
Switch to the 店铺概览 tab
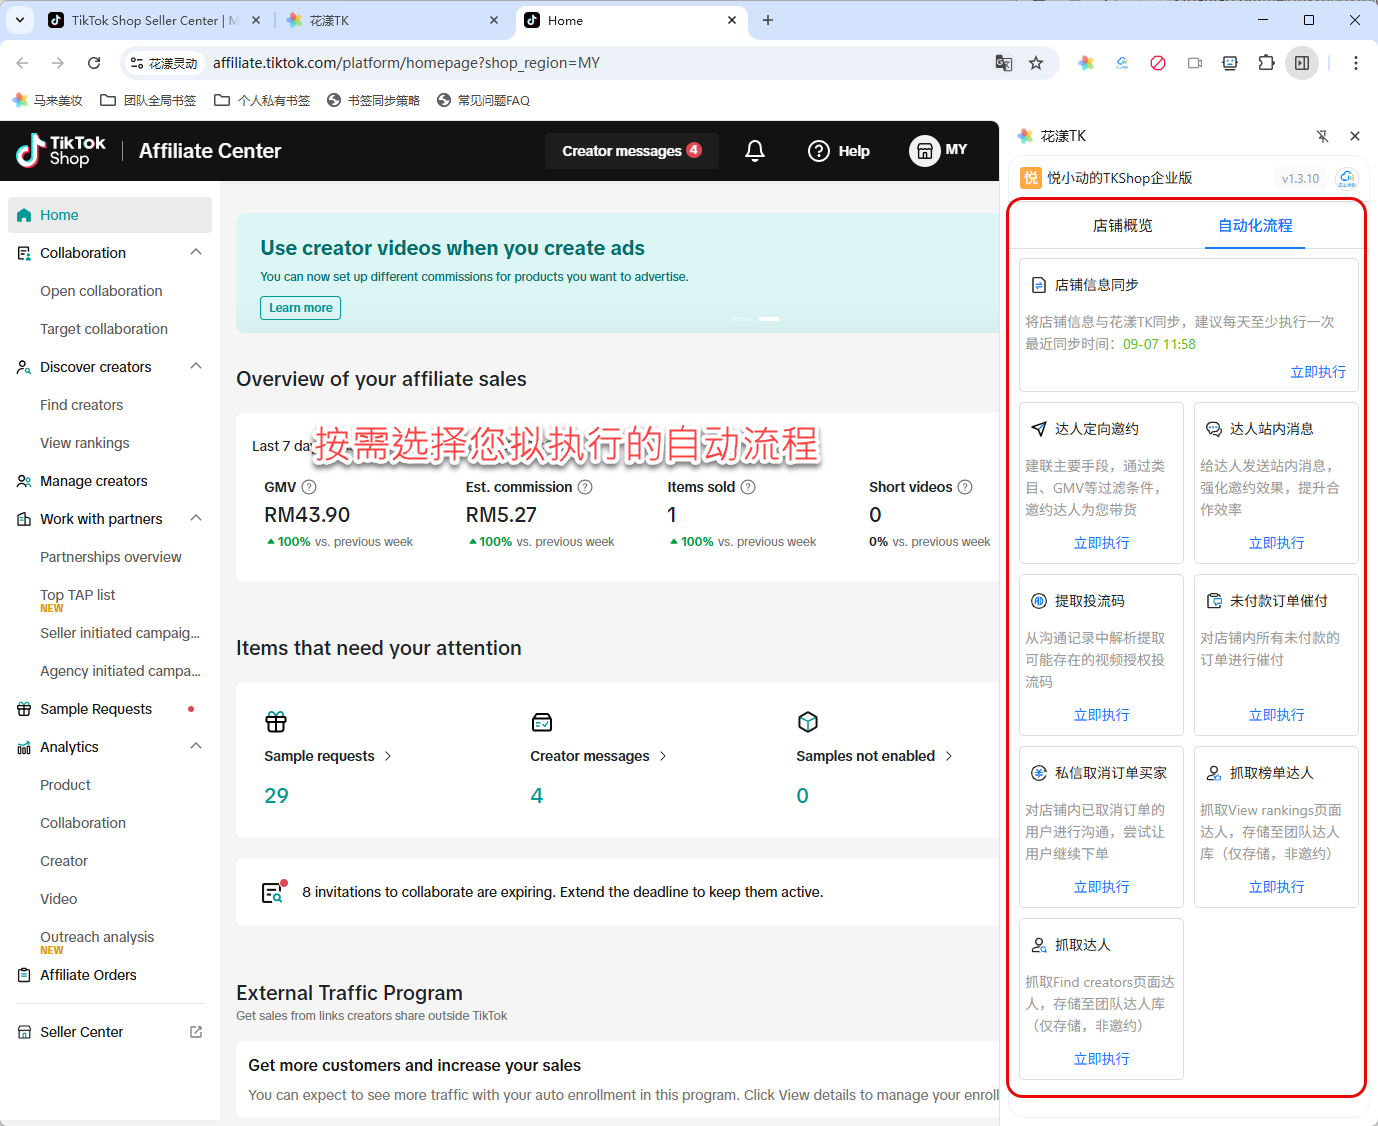pos(1122,226)
